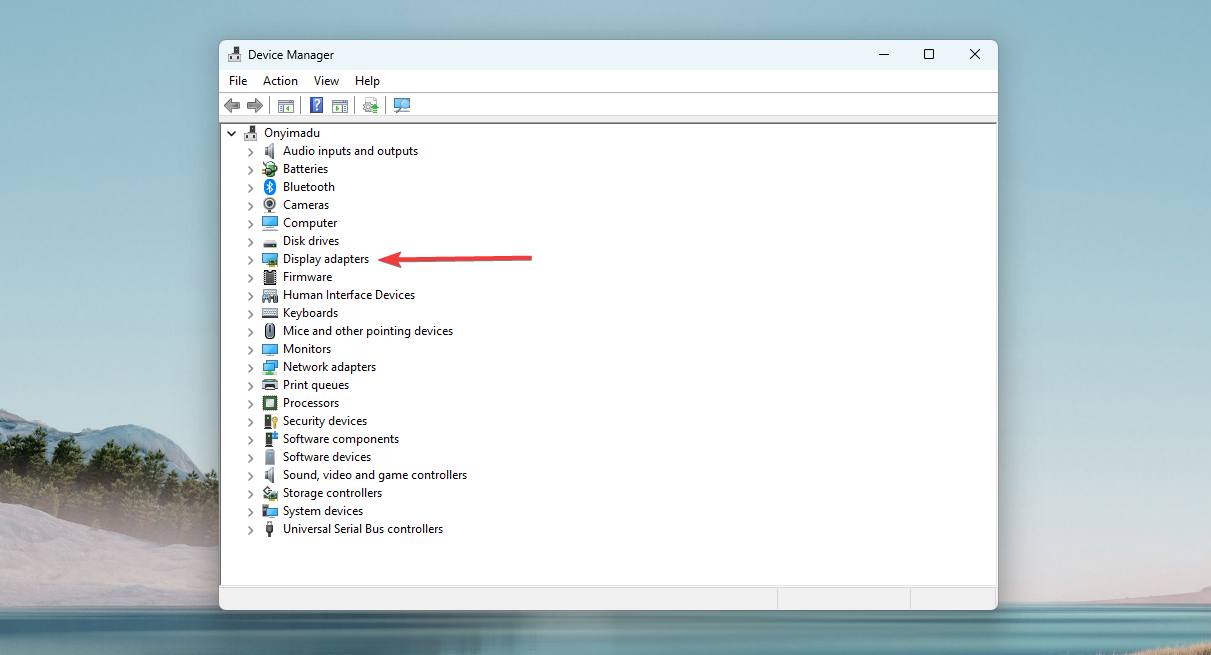This screenshot has width=1211, height=655.
Task: Click the Audio inputs and outputs speaker icon
Action: pyautogui.click(x=269, y=151)
